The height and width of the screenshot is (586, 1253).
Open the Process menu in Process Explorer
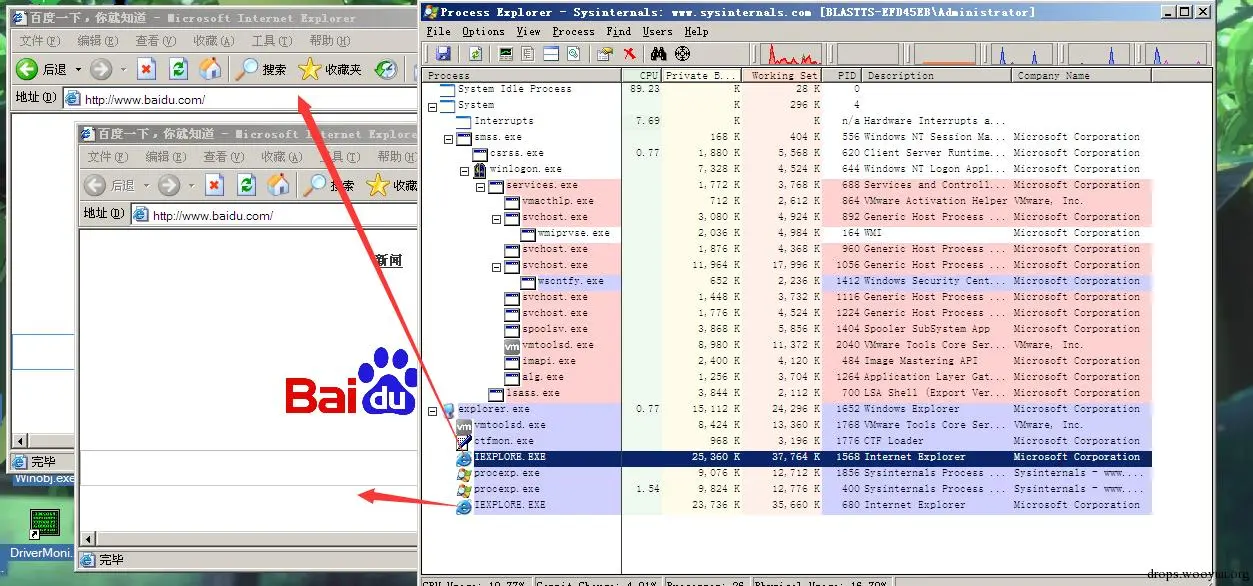point(573,31)
